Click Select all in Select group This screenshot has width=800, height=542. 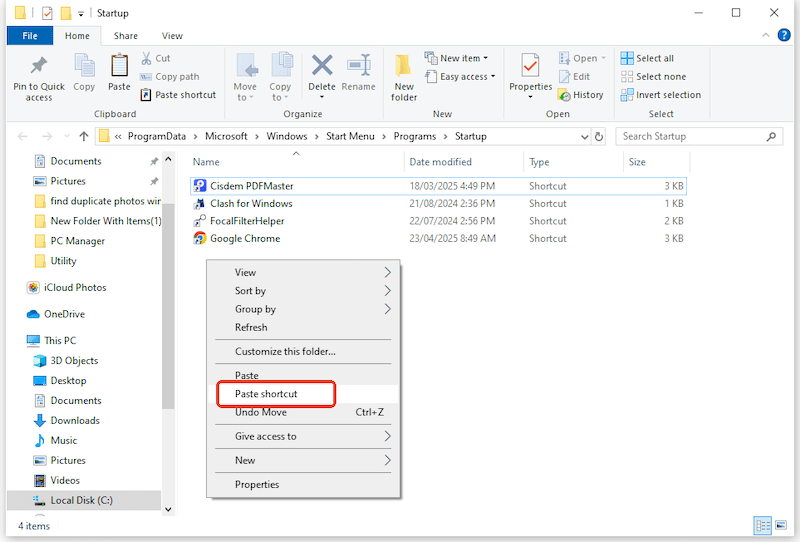647,59
